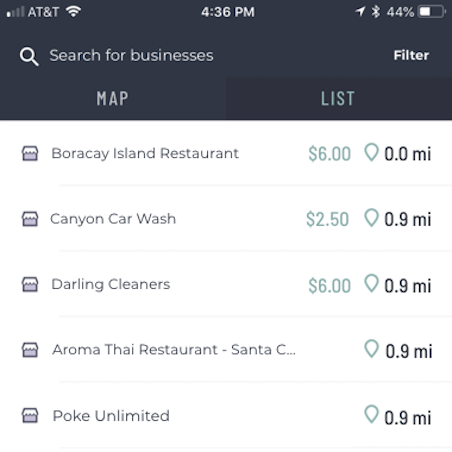Open Aroma Thai Restaurant - Santa C... listing

[226, 350]
